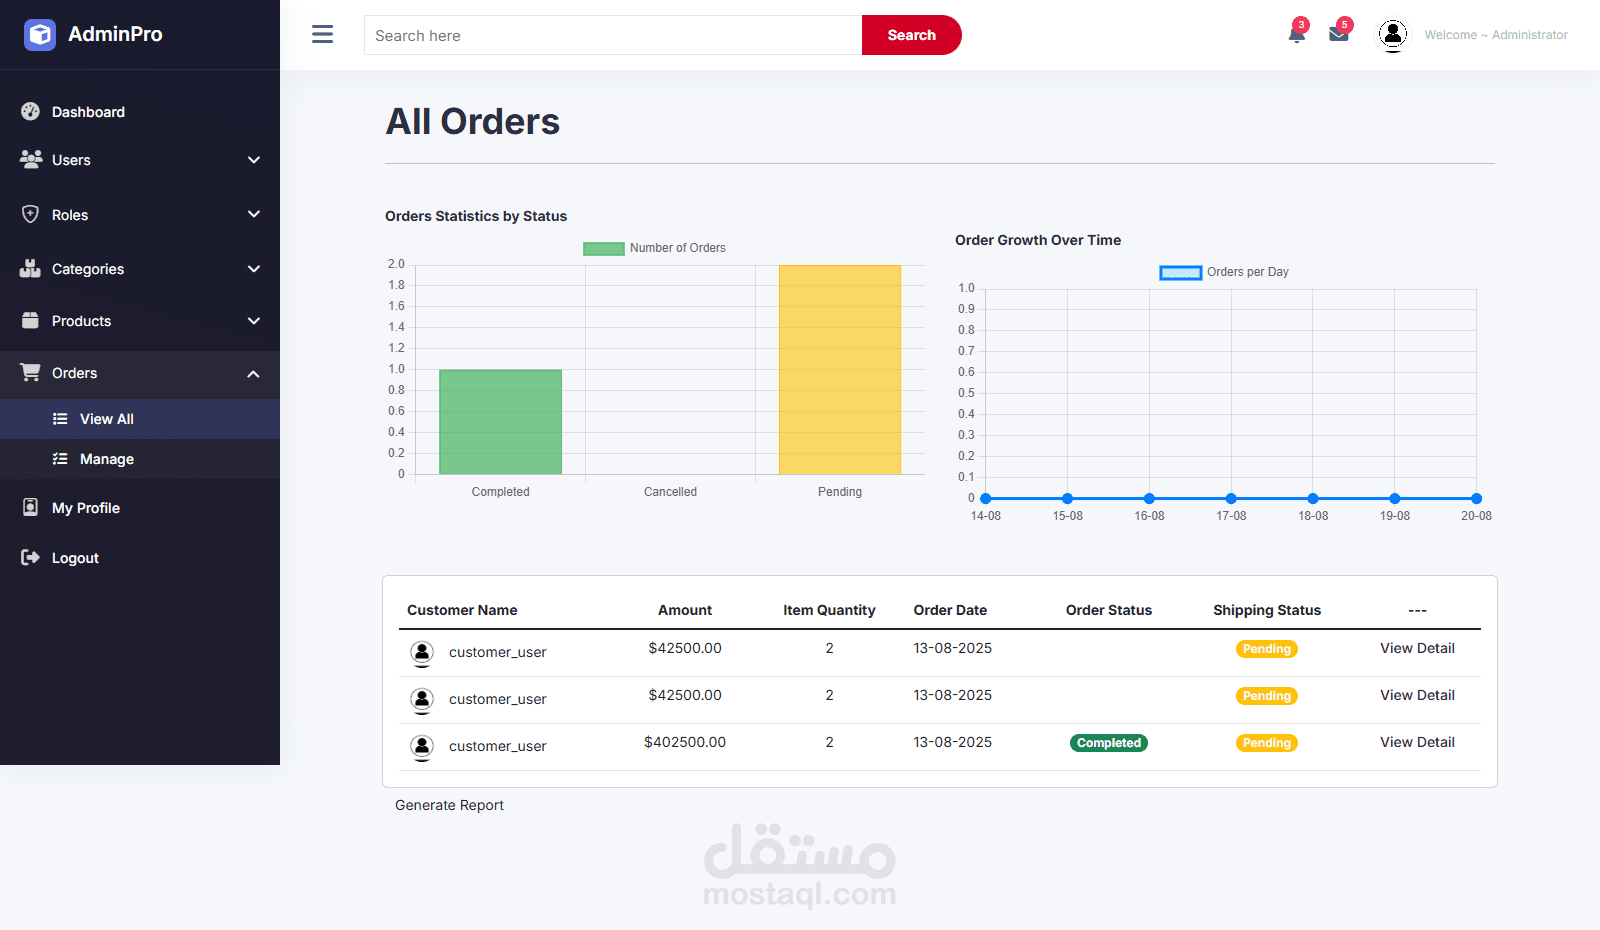
Task: Click the green Completed bar in chart
Action: coord(500,422)
